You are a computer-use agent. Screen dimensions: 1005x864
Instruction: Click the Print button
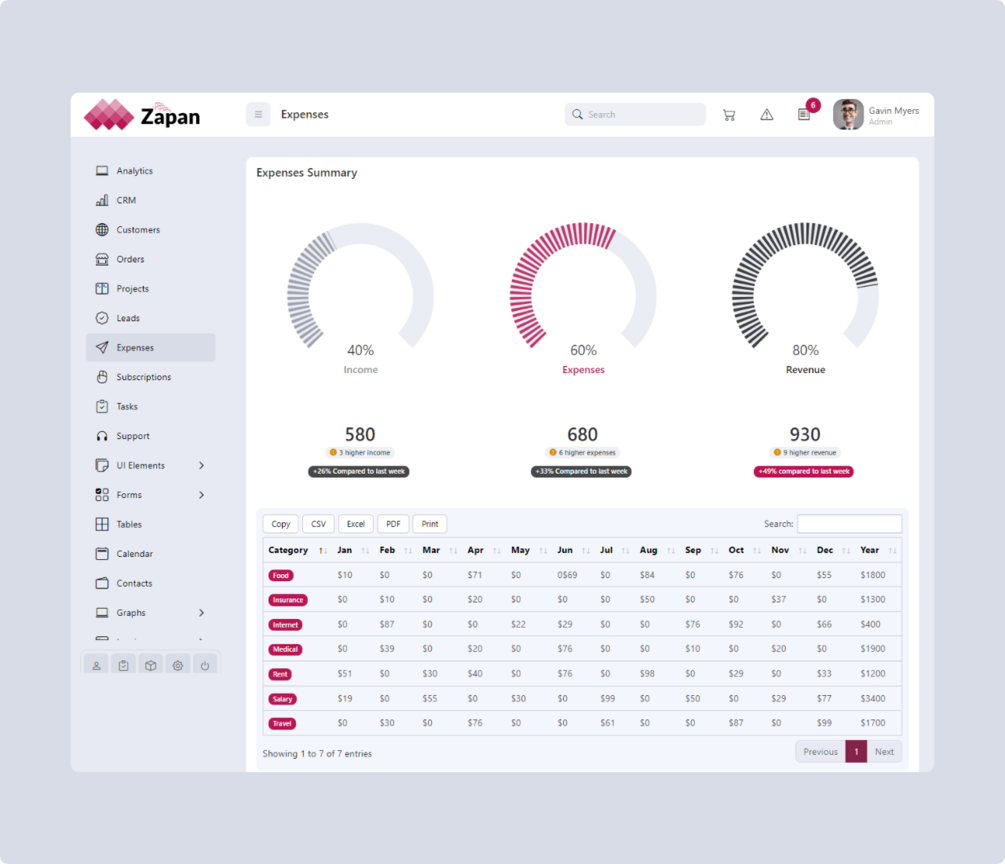(x=430, y=524)
